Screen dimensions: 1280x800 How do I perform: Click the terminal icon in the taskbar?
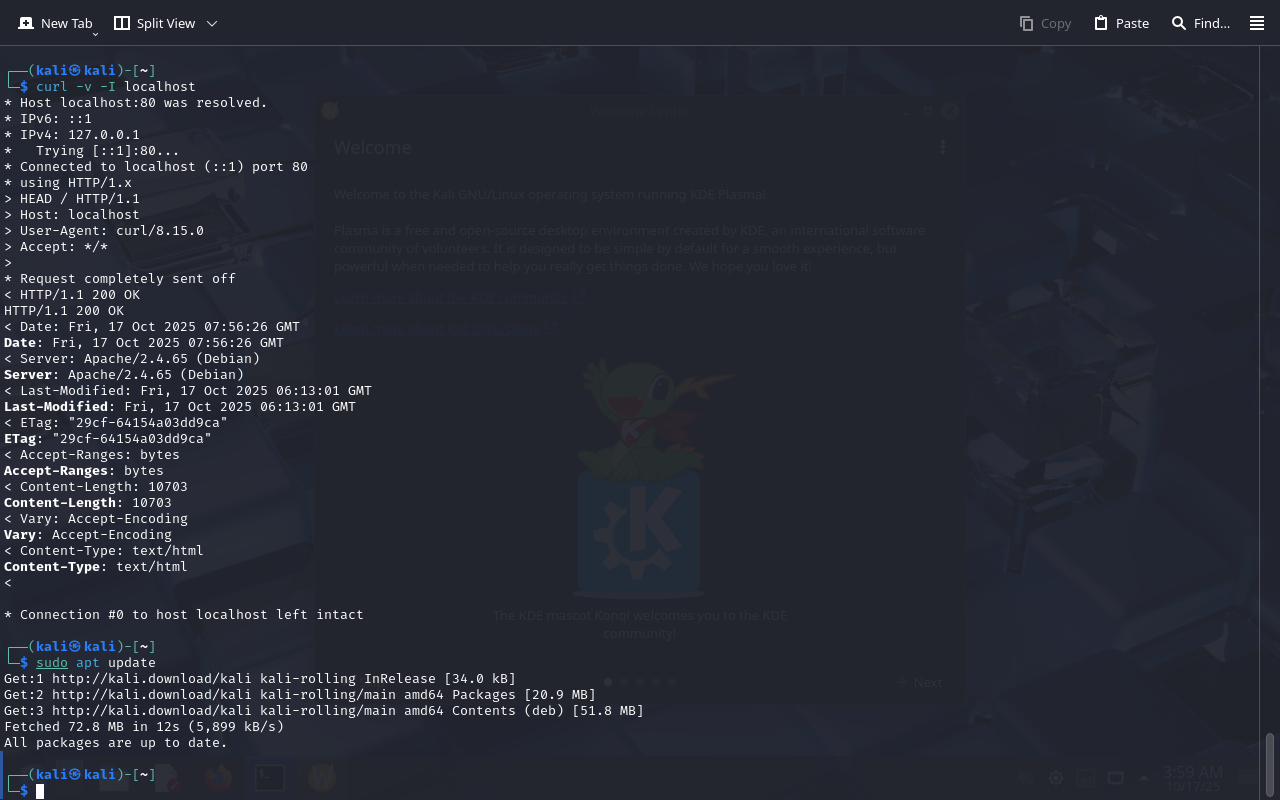point(269,778)
